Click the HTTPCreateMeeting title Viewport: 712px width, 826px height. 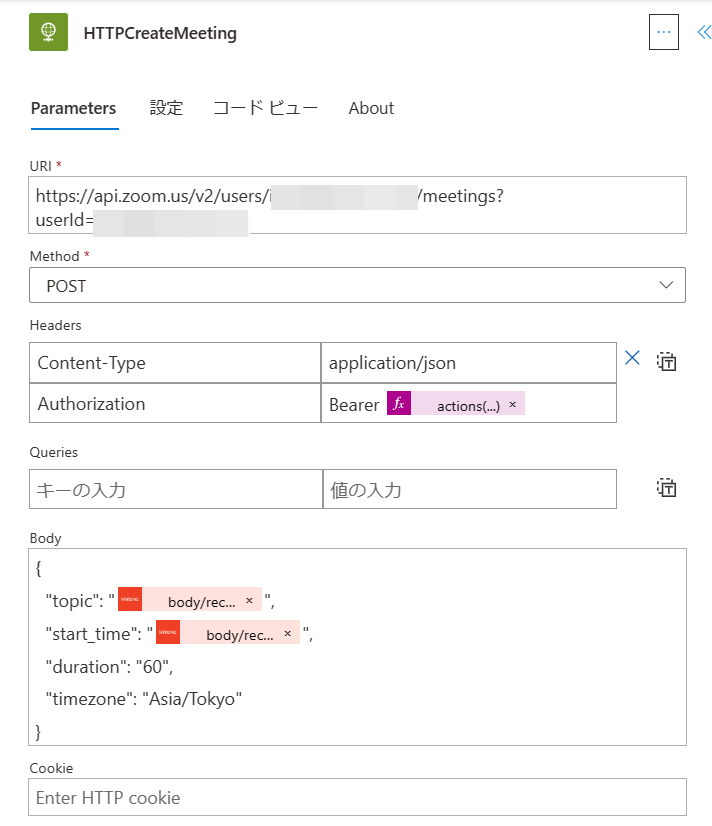(x=160, y=33)
